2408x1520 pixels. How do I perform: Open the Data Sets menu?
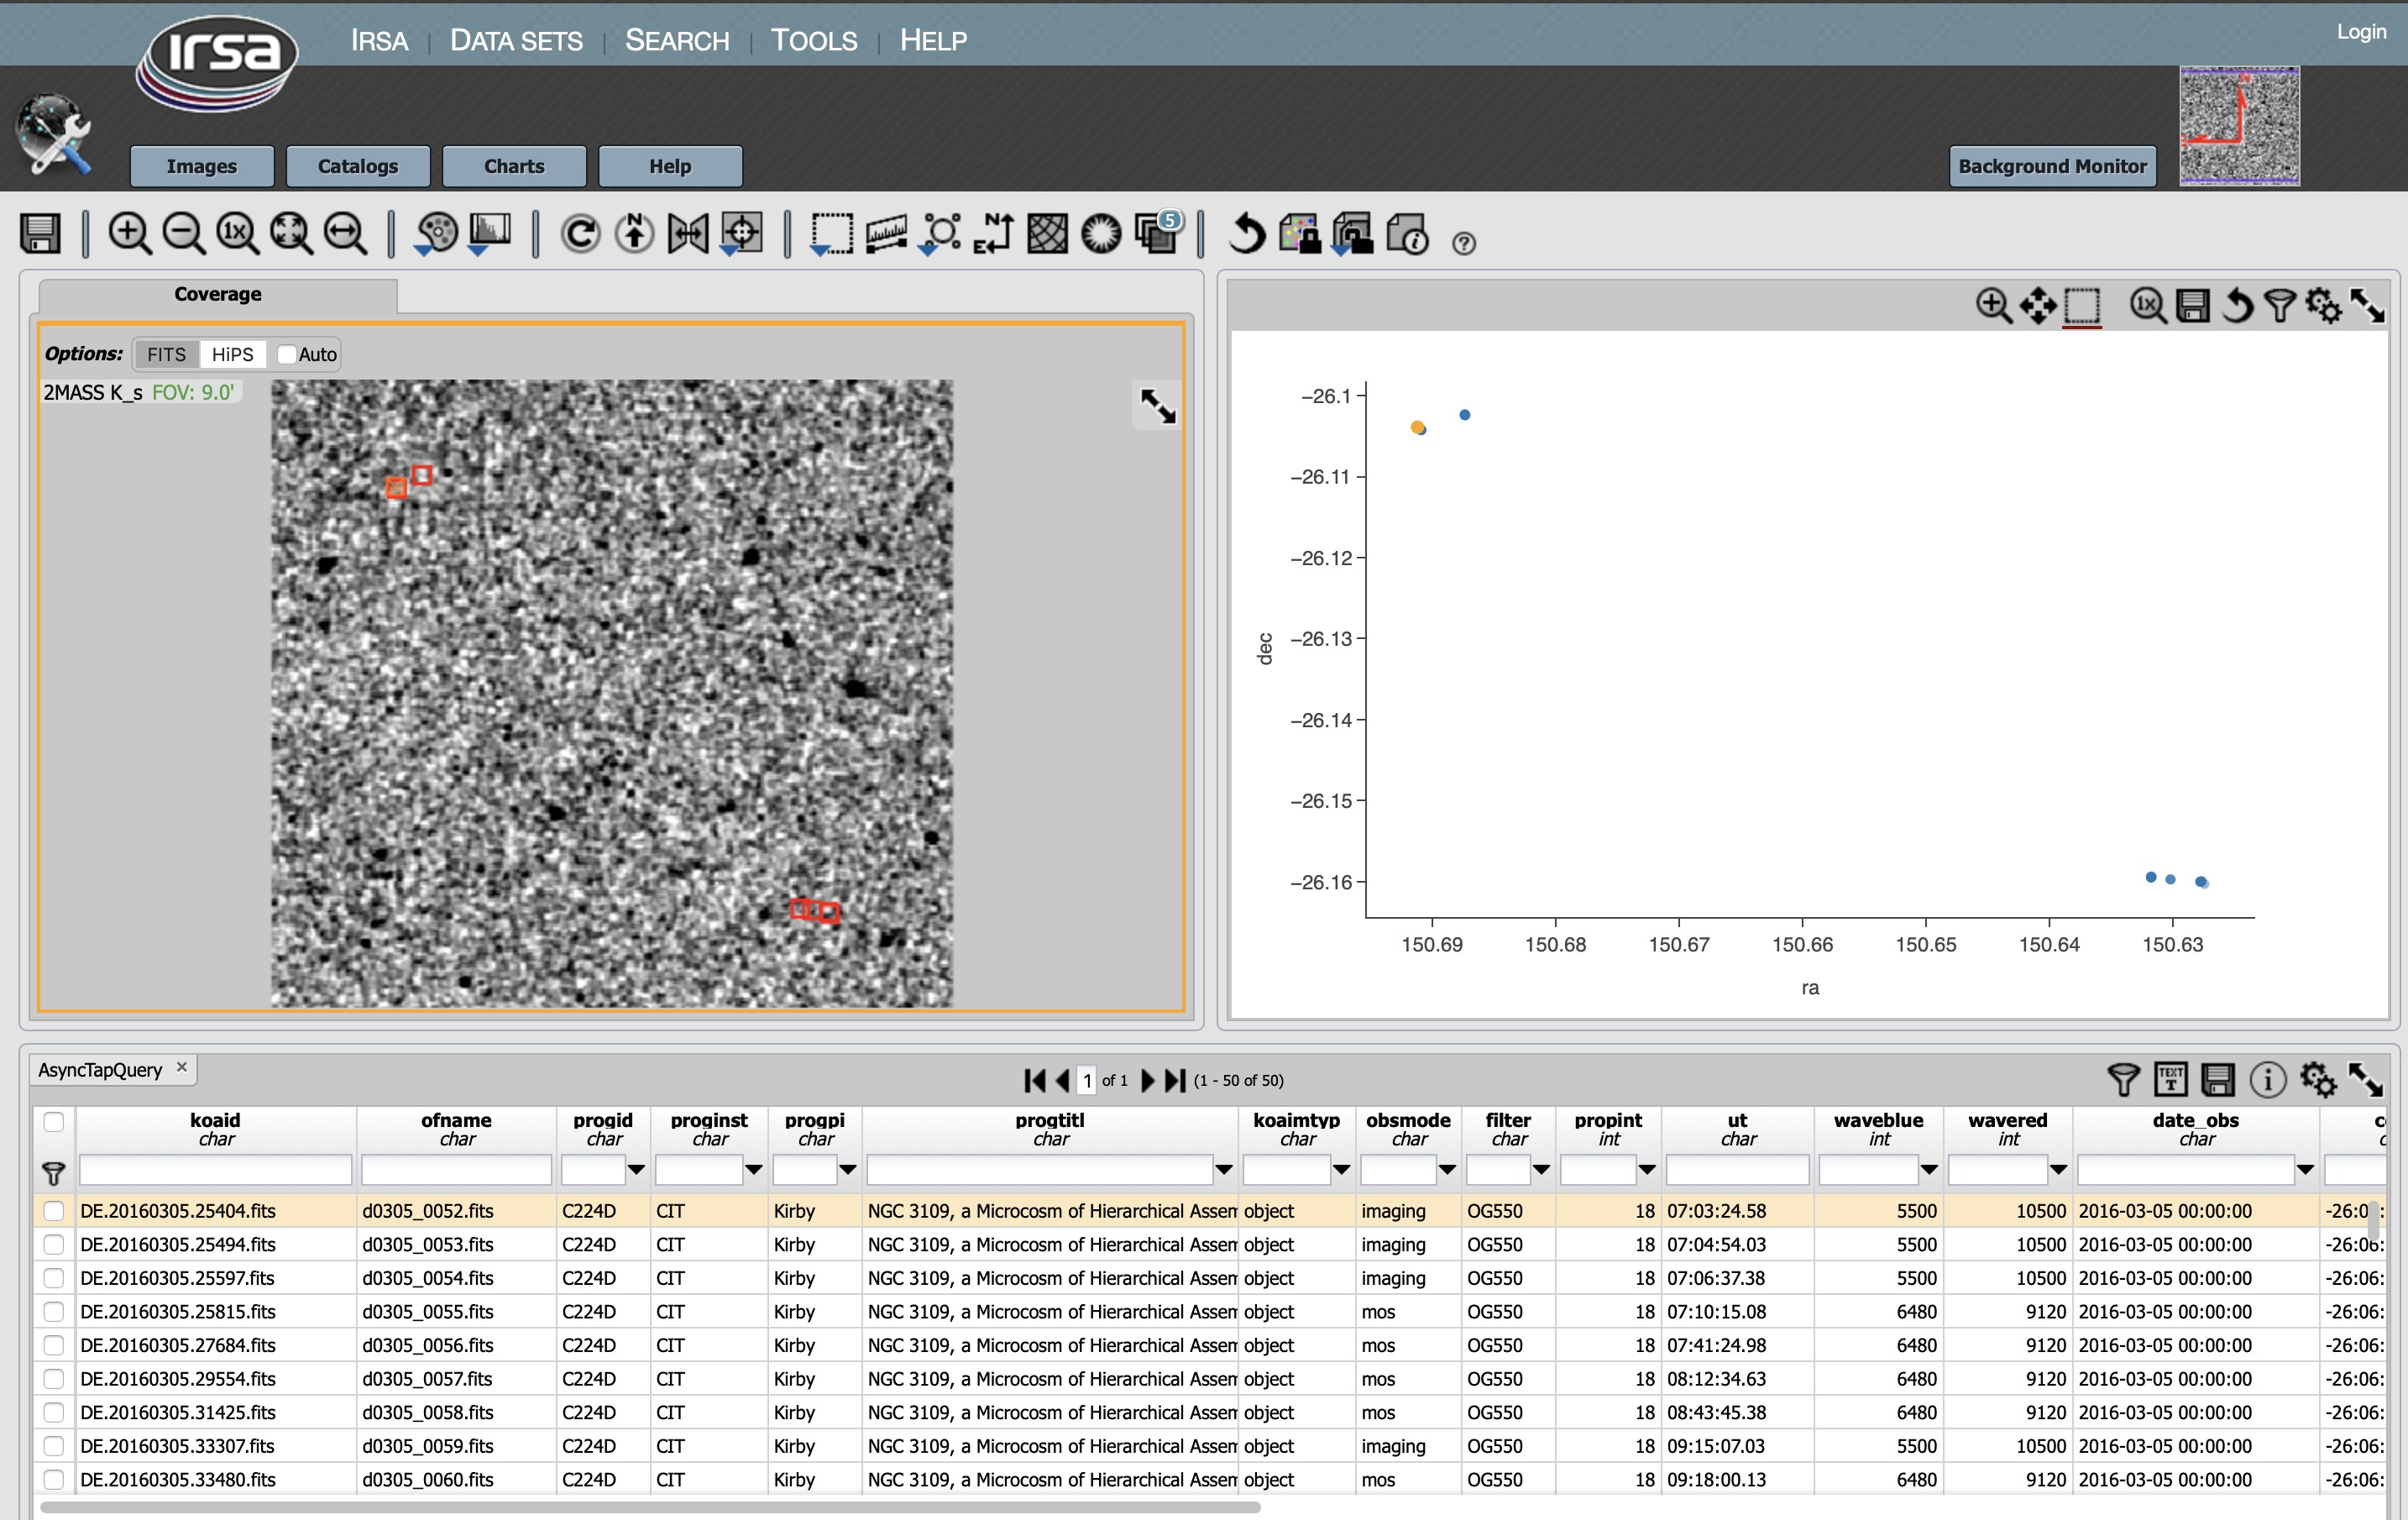click(520, 37)
